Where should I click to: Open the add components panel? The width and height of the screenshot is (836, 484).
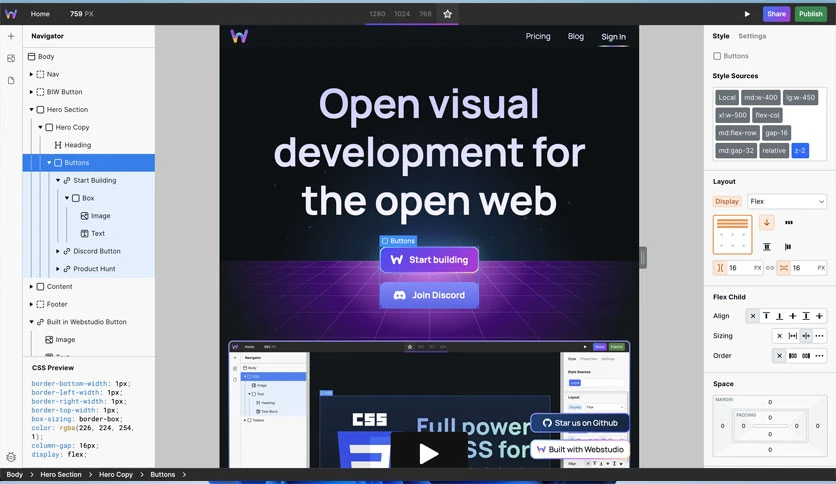coord(11,36)
